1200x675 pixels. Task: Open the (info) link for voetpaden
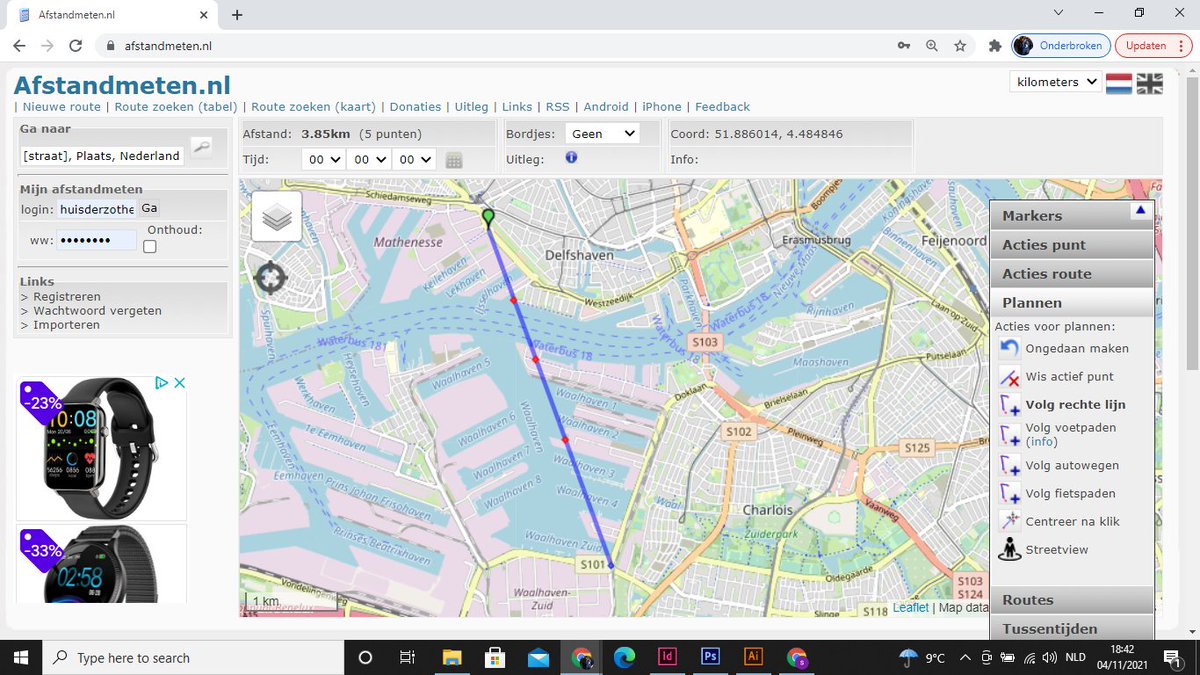click(x=1042, y=441)
